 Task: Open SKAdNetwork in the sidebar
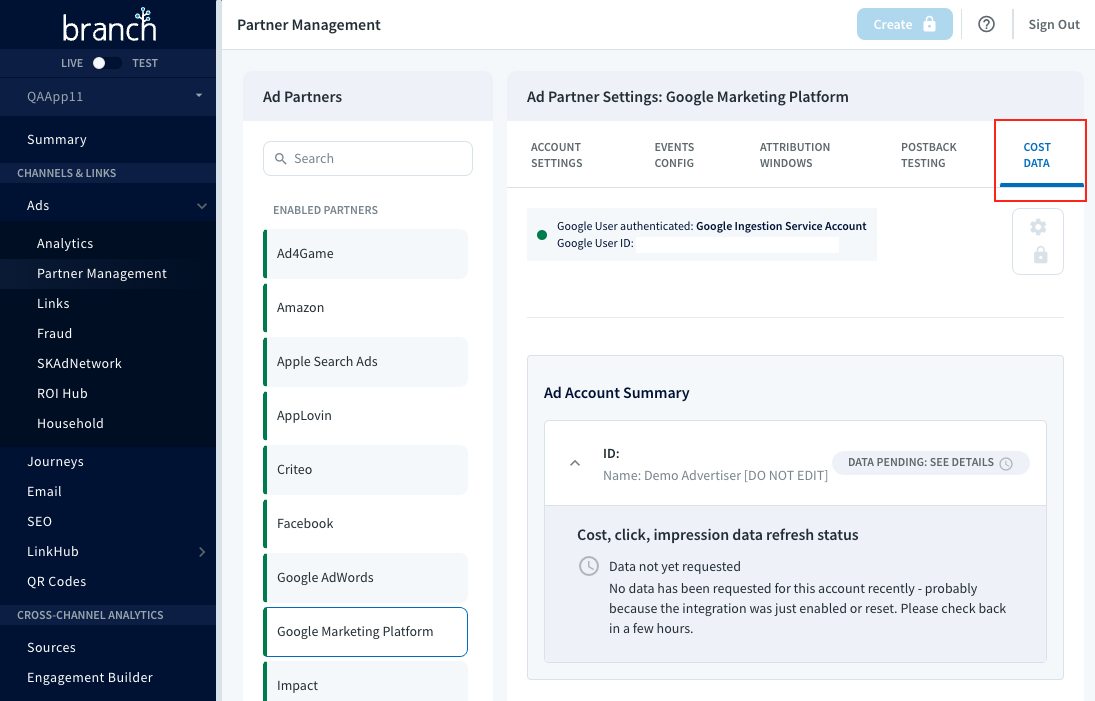[x=79, y=364]
